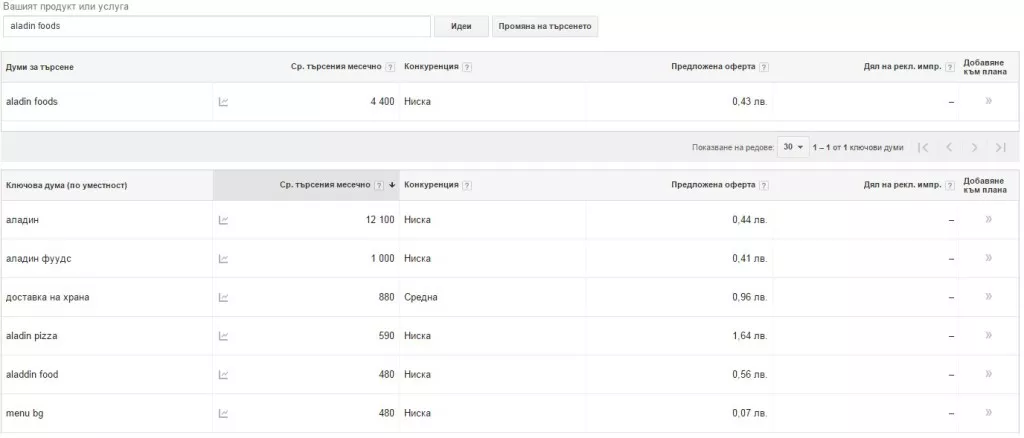Click the Идеи button
This screenshot has width=1024, height=438.
[x=461, y=27]
